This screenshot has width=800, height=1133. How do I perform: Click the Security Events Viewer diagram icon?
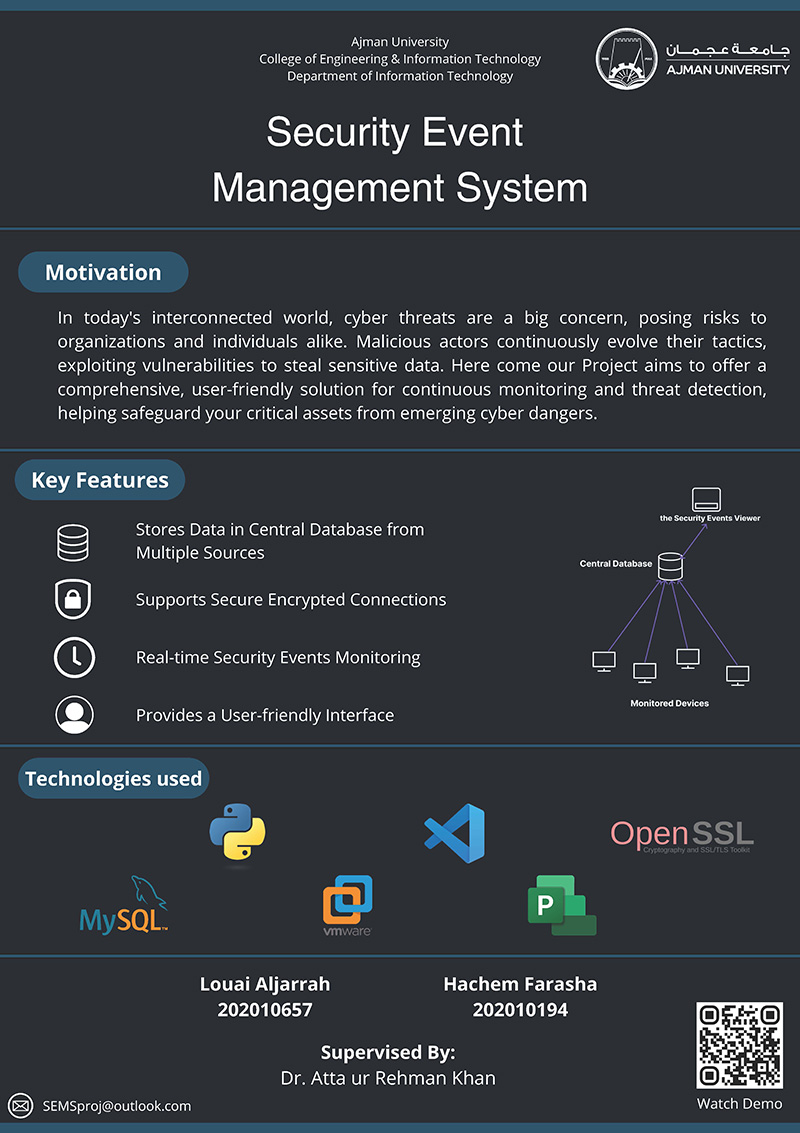click(706, 498)
